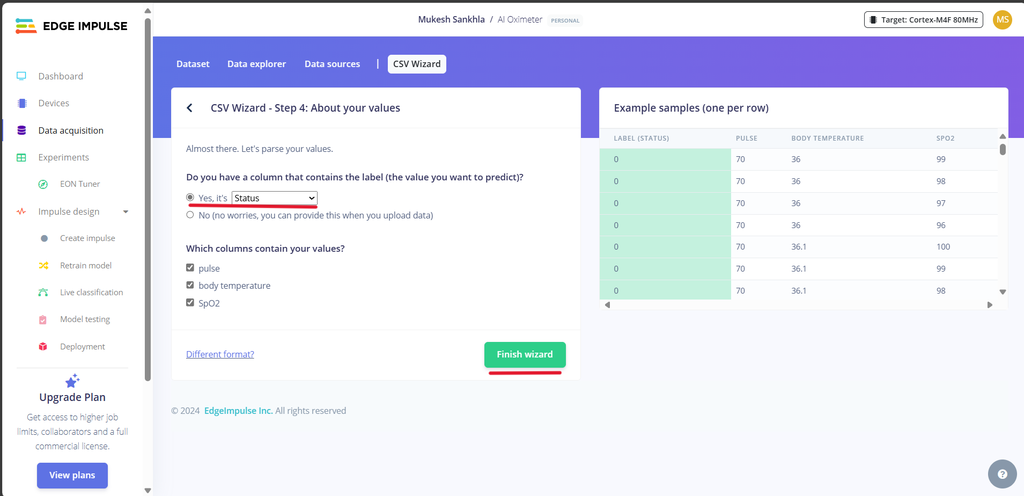Click the 'Different format?' link
This screenshot has height=496, width=1024.
(x=220, y=354)
